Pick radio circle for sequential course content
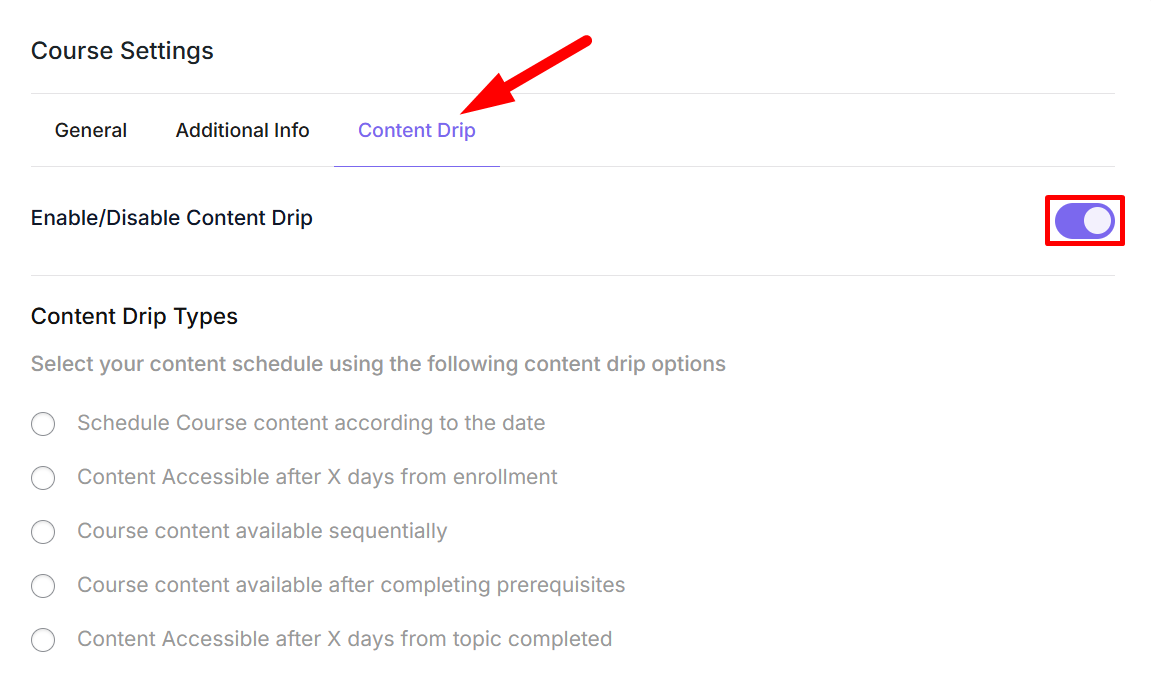Screen dimensions: 1151x691 pos(43,532)
